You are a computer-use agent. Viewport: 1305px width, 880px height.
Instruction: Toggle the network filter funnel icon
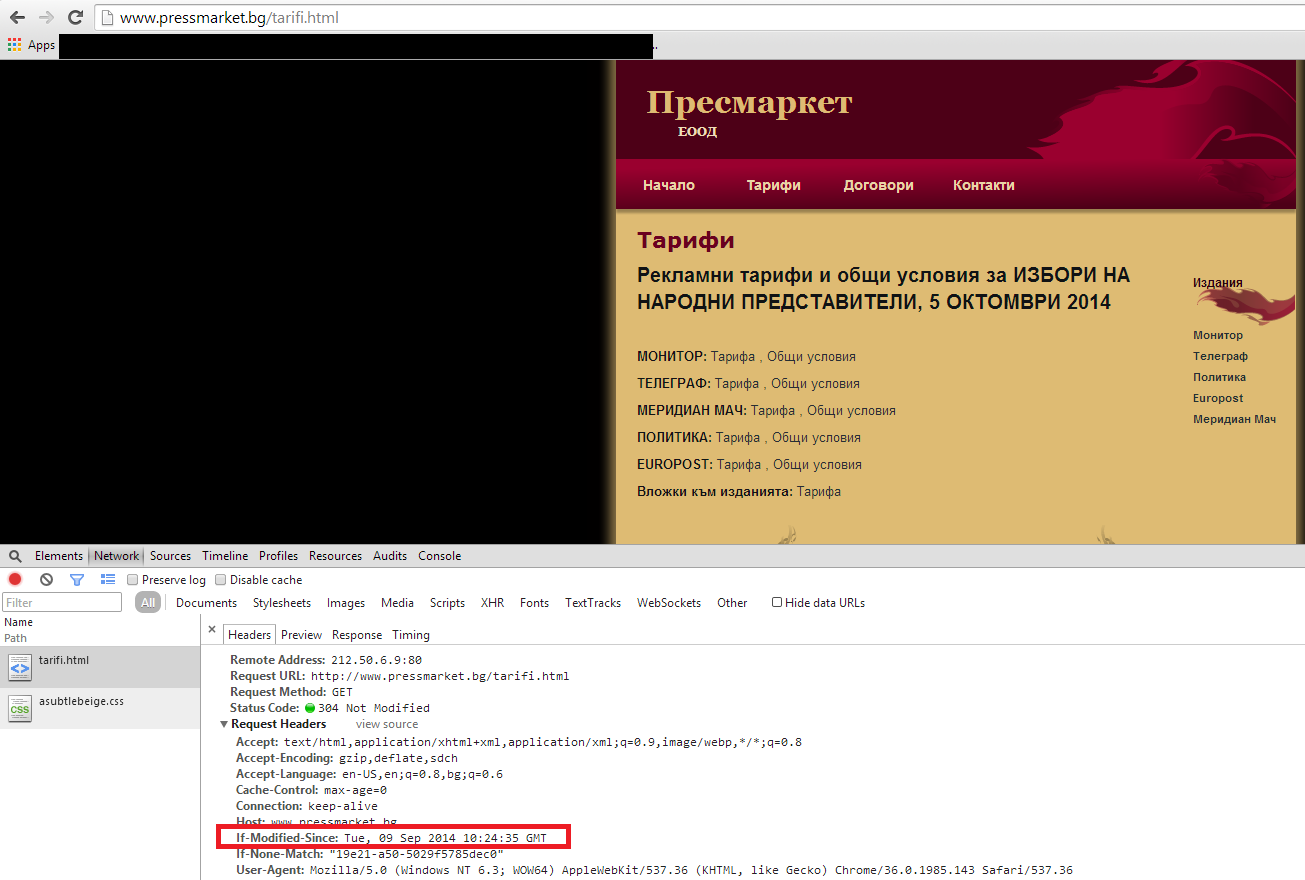(77, 579)
